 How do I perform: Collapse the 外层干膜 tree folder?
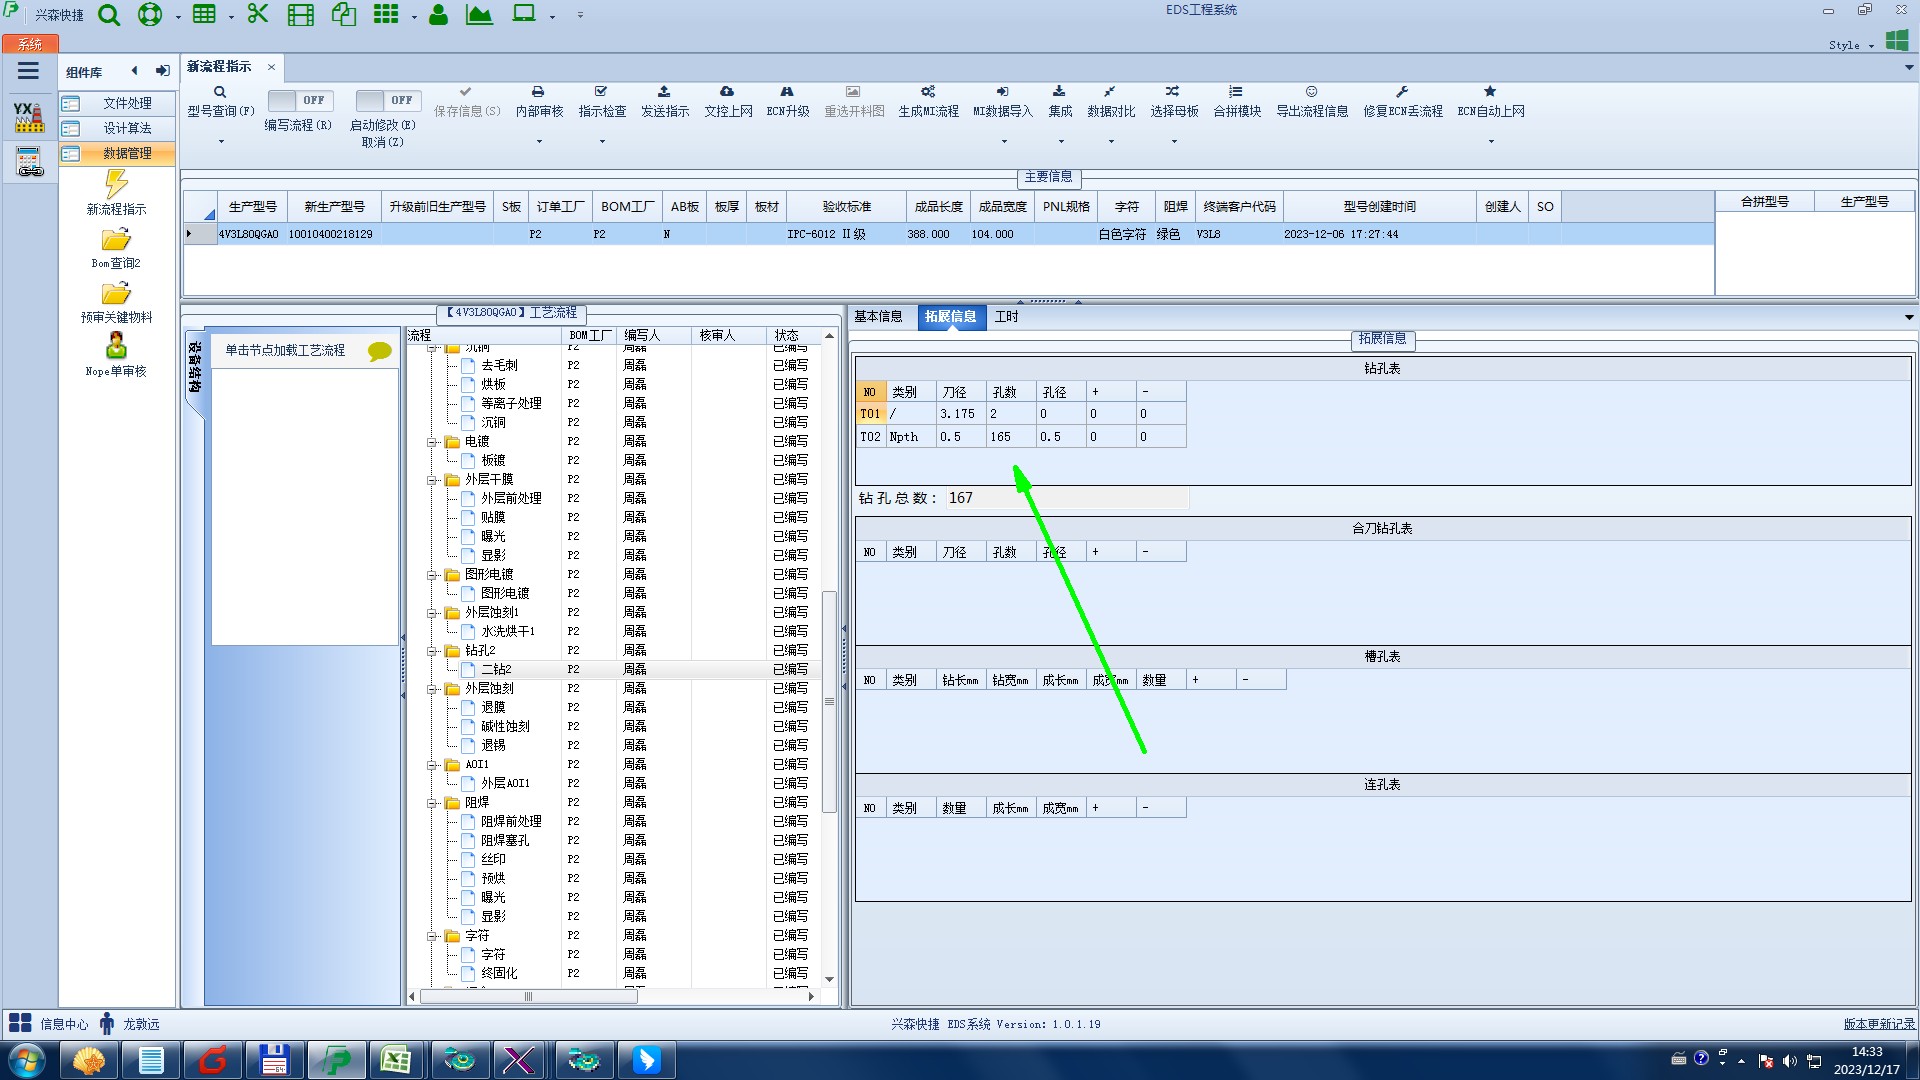click(x=433, y=480)
